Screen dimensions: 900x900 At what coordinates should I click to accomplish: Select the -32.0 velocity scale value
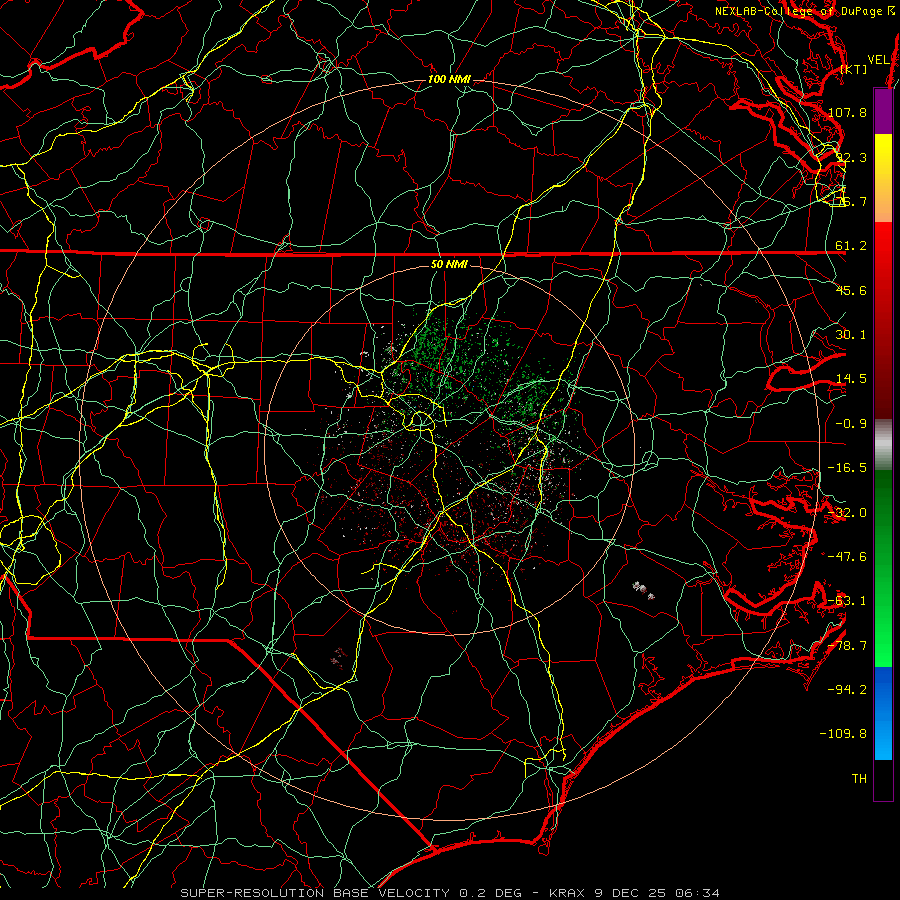[x=848, y=513]
